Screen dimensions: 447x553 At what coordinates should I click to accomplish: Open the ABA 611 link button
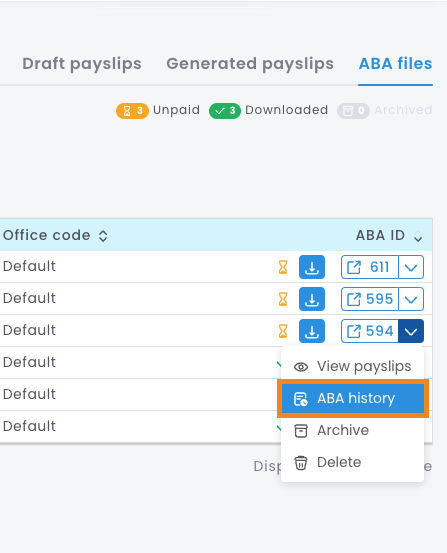(370, 267)
